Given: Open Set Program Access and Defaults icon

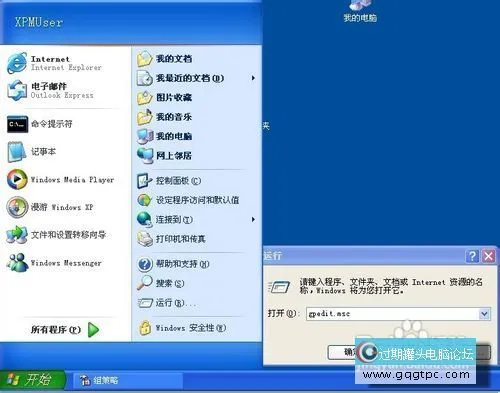Looking at the screenshot, I should (144, 200).
